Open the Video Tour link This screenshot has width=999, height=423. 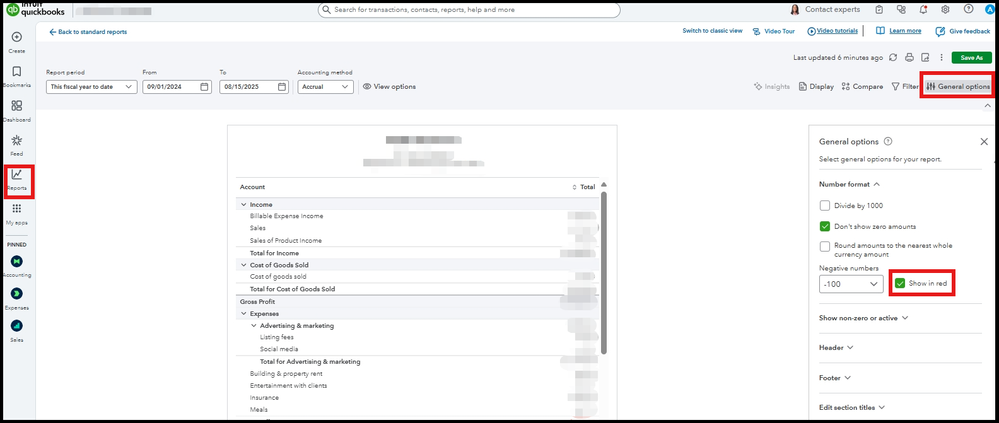(x=773, y=31)
